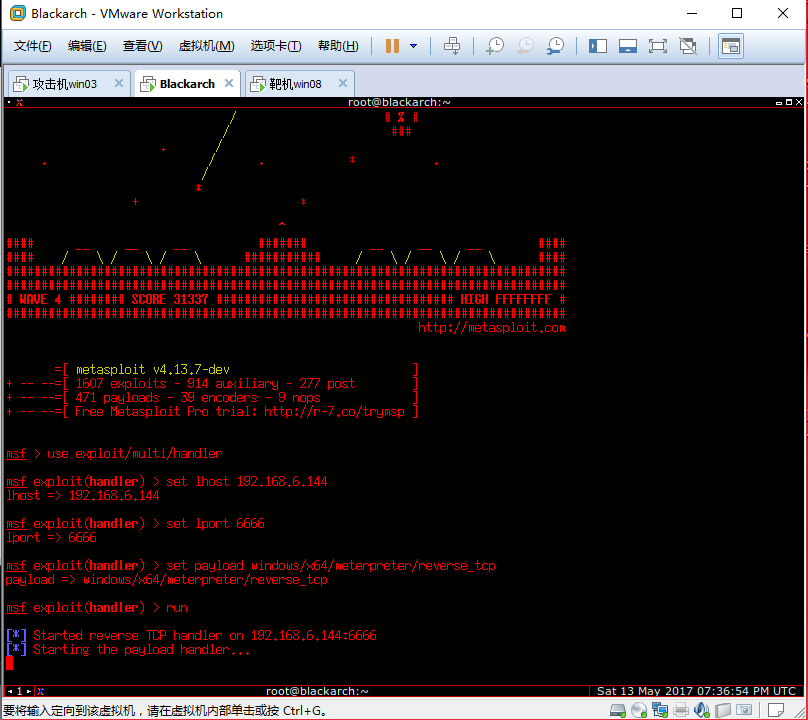Click the previous-workspace arrow in bottom bar
808x720 pixels.
[x=10, y=691]
